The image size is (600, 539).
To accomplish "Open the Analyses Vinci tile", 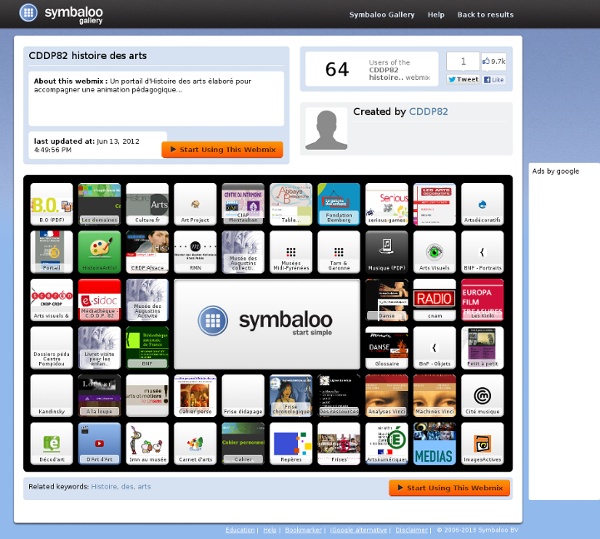I will click(x=387, y=395).
